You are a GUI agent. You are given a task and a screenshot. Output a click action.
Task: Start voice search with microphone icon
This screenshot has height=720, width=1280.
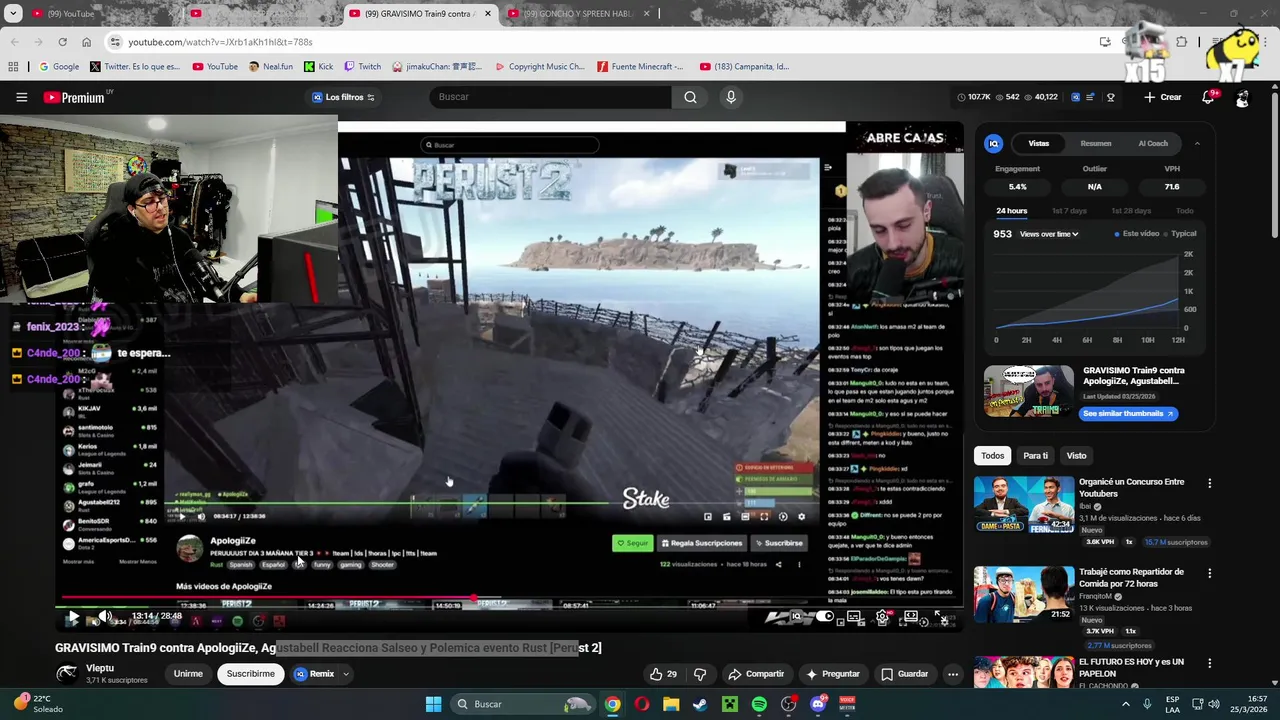731,97
